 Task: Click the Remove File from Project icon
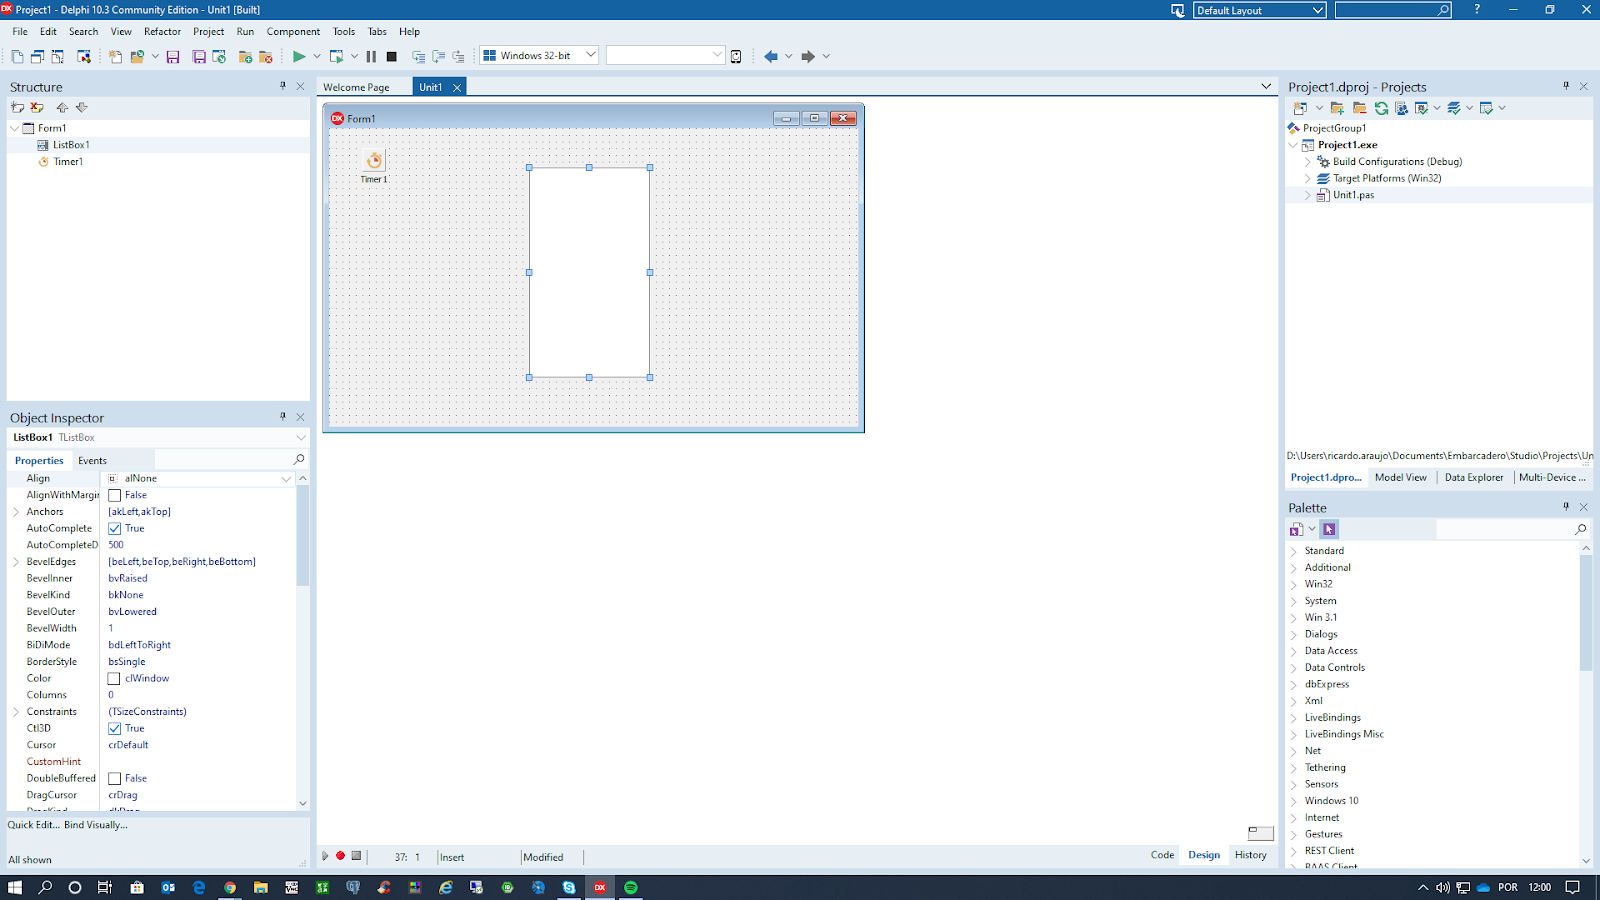266,57
